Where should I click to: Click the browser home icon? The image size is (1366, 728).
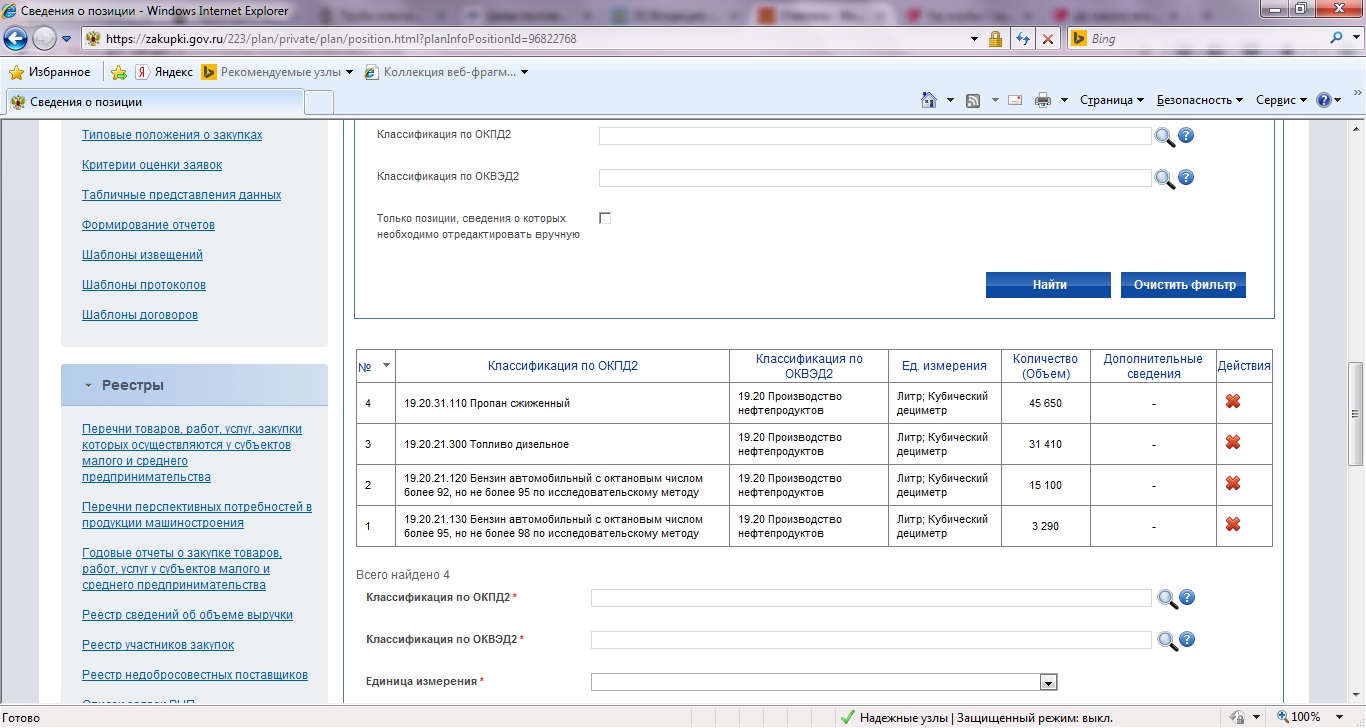coord(929,100)
